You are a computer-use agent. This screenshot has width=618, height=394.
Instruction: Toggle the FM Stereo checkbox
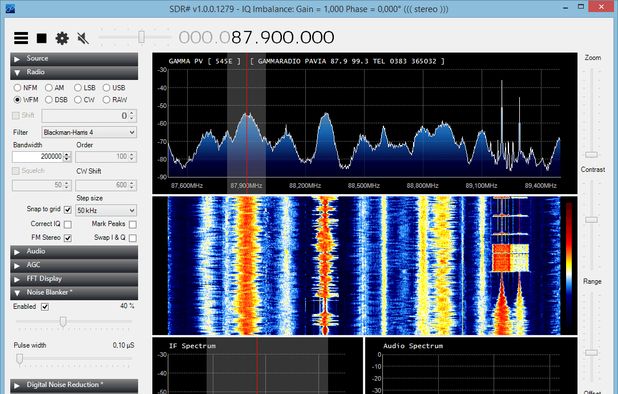(68, 238)
